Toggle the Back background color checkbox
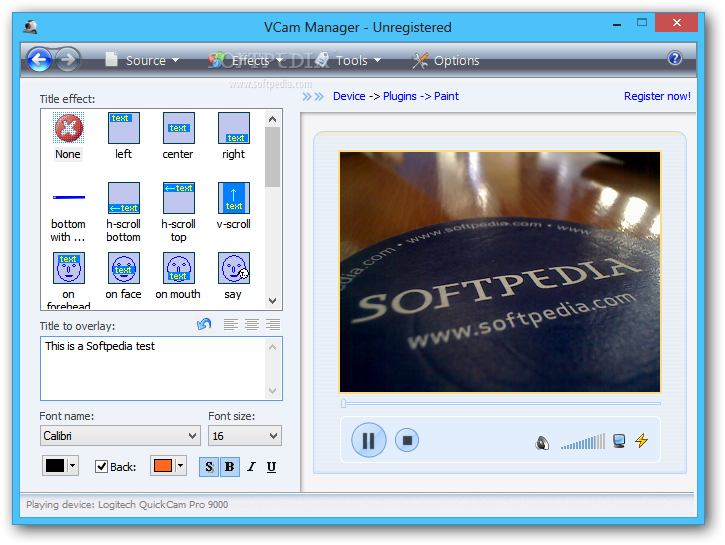This screenshot has width=725, height=545. 101,466
